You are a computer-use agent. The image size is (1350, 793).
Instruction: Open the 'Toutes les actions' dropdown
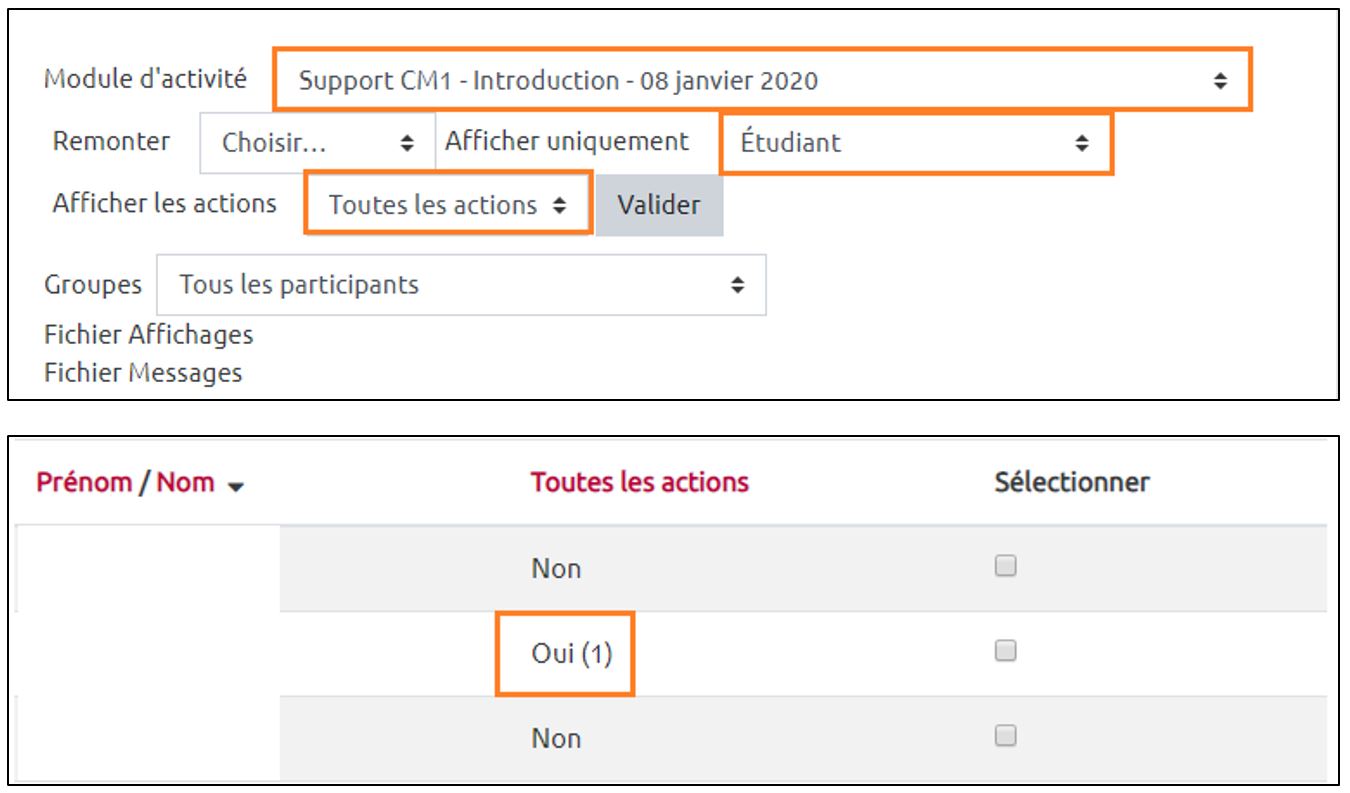coord(447,205)
